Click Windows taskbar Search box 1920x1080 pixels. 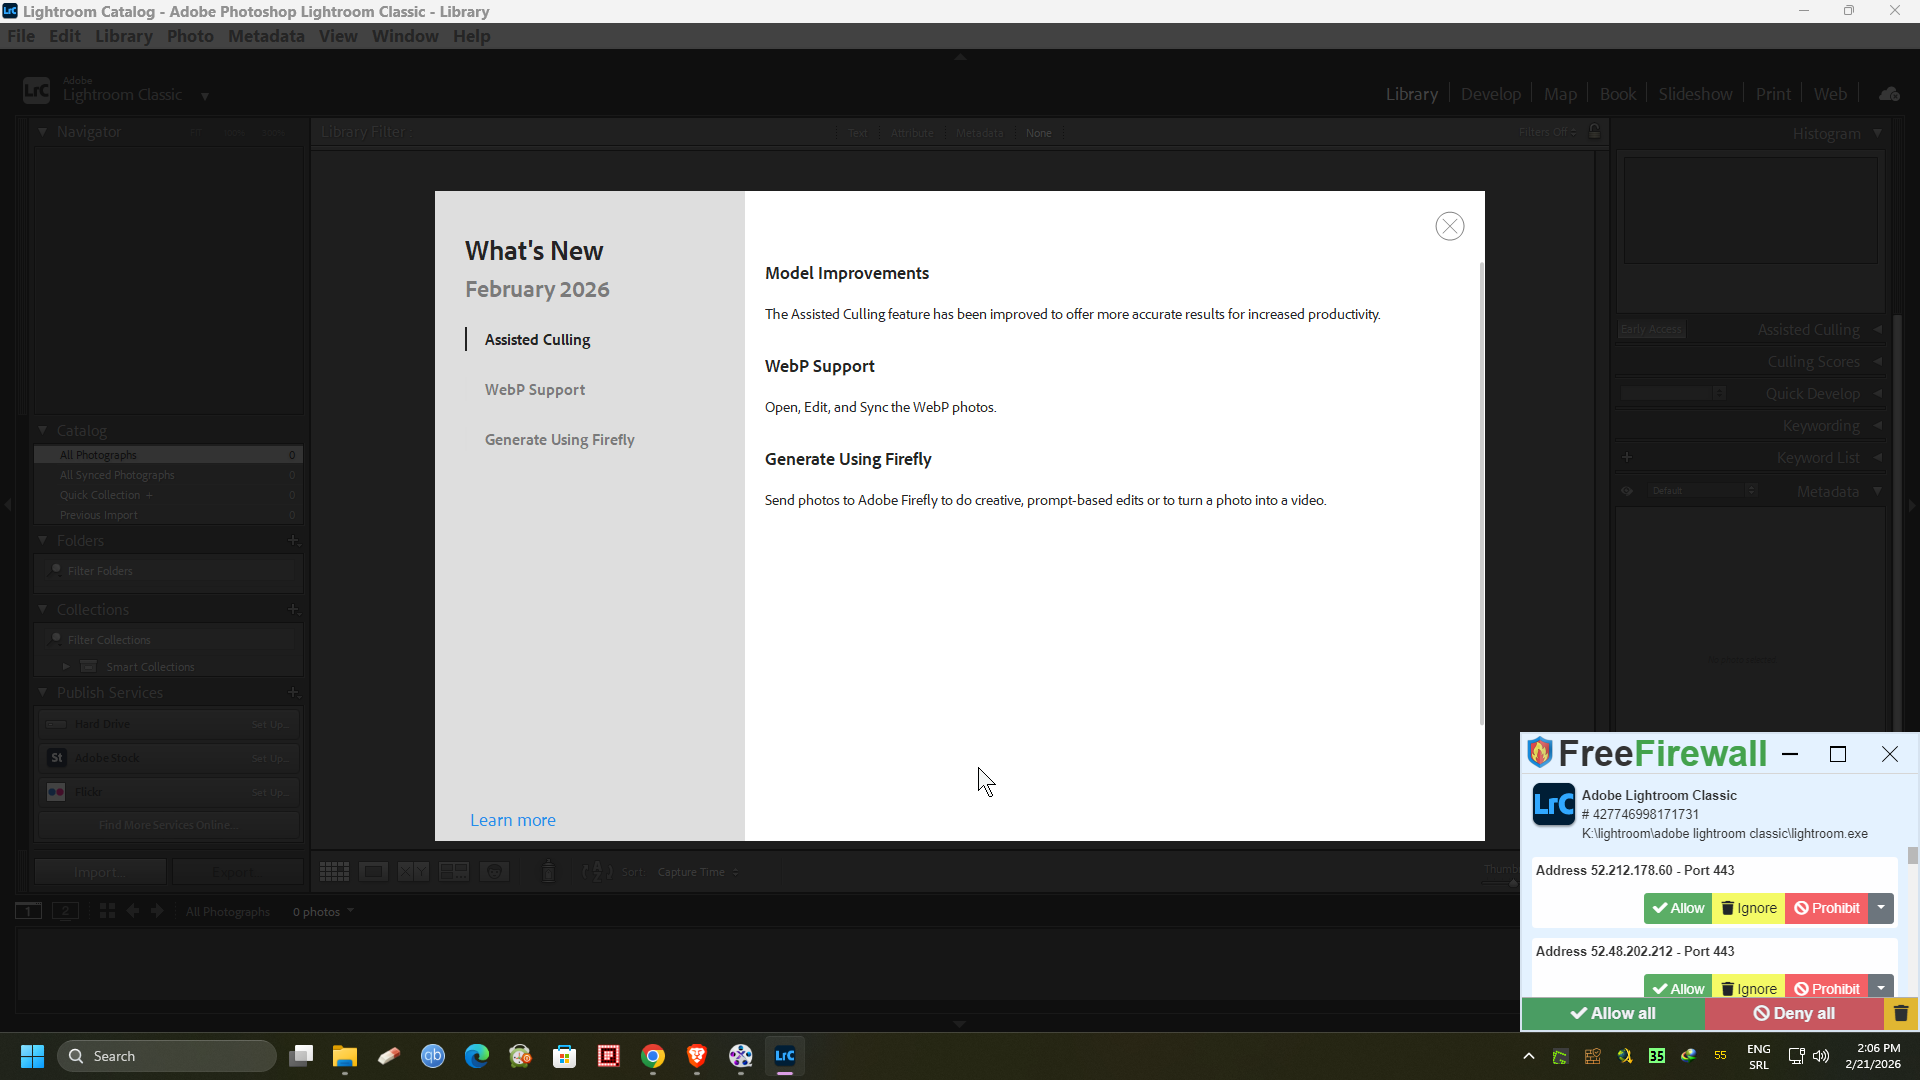point(166,1056)
